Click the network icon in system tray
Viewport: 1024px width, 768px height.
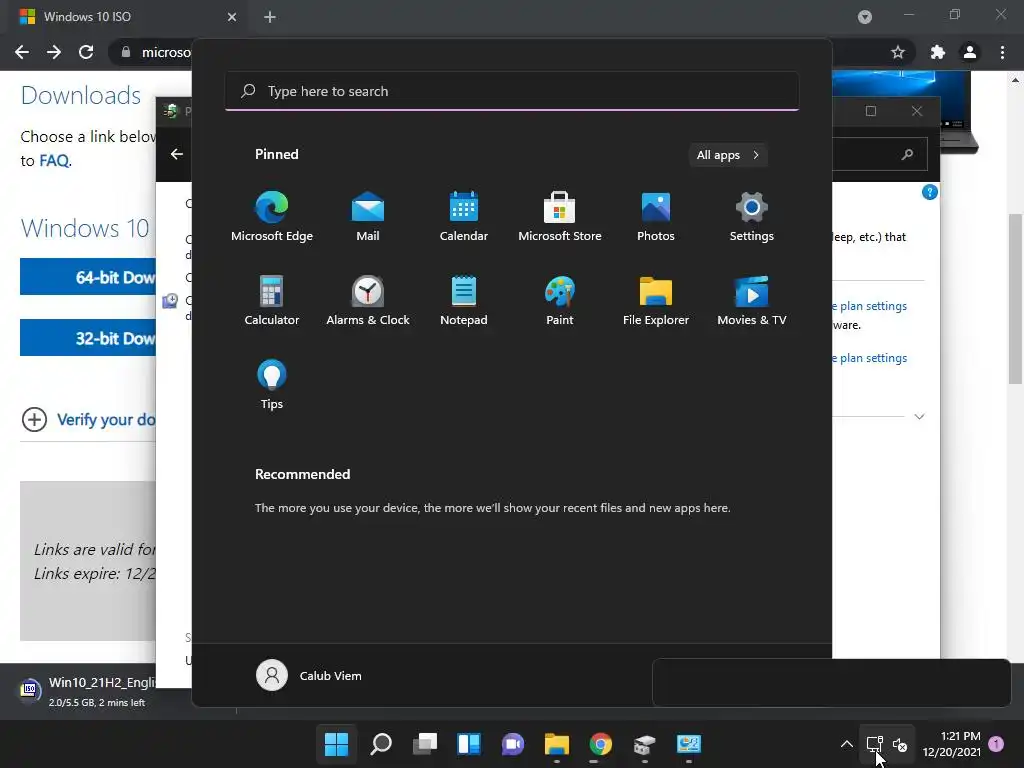click(x=874, y=744)
